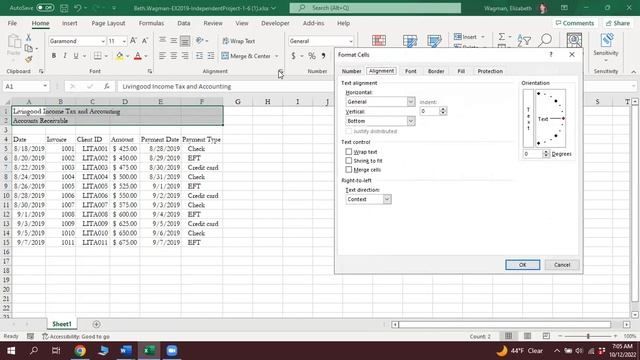Switch to the Font tab in Format Cells
Image resolution: width=640 pixels, height=360 pixels.
pos(411,71)
